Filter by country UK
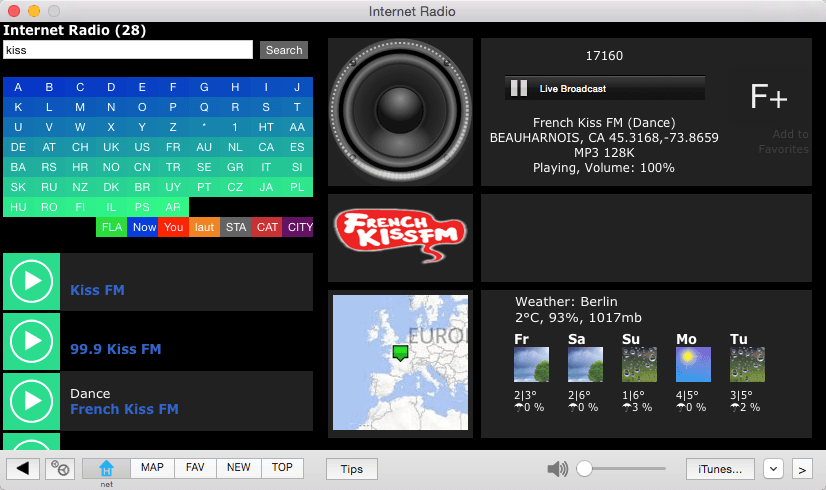This screenshot has width=826, height=490. coord(111,148)
